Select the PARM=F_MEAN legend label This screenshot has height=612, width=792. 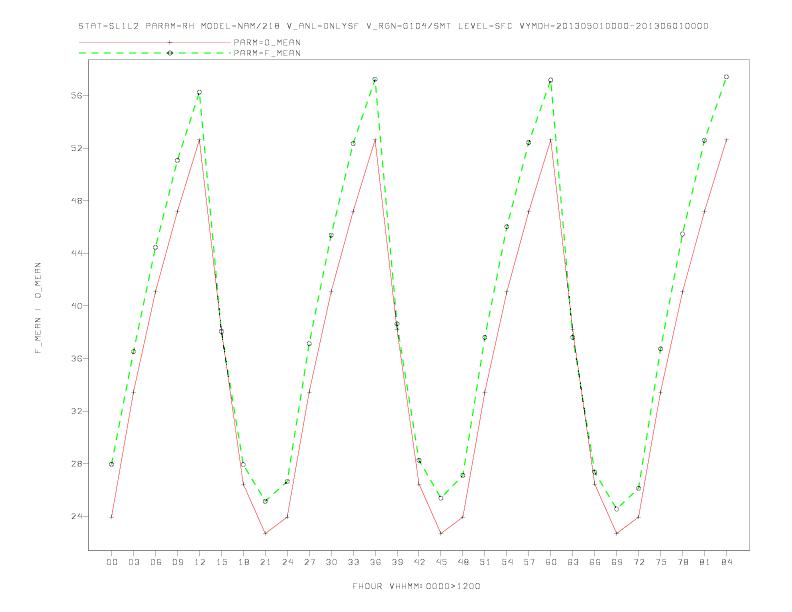tap(267, 53)
